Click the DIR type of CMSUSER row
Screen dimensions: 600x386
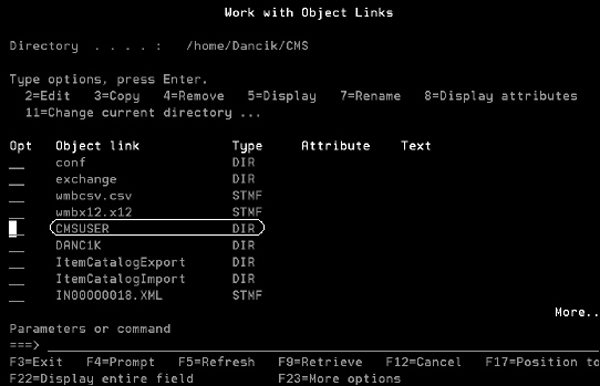tap(243, 229)
